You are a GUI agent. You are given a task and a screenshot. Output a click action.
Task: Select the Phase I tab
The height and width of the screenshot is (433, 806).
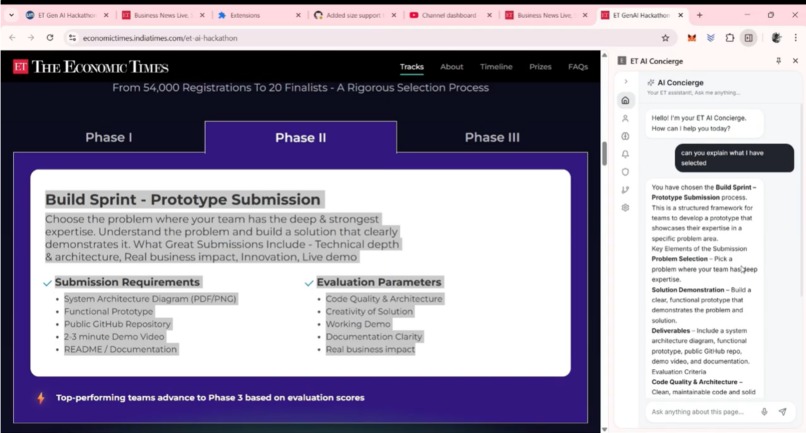[108, 137]
